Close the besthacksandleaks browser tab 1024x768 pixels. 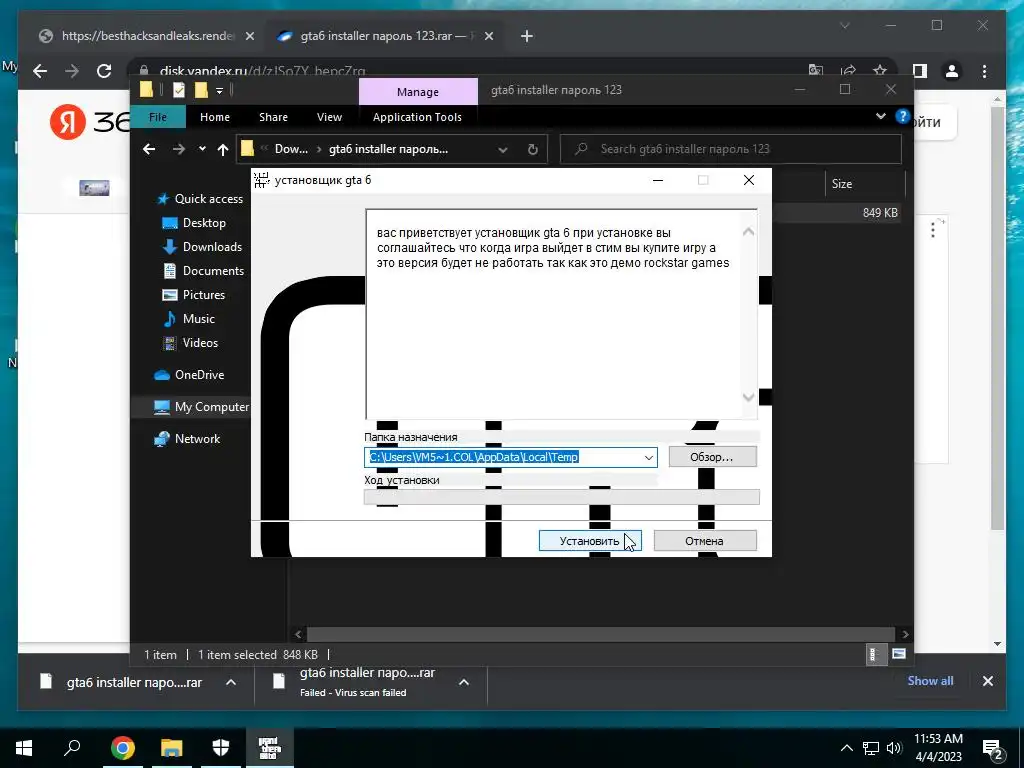tap(249, 37)
